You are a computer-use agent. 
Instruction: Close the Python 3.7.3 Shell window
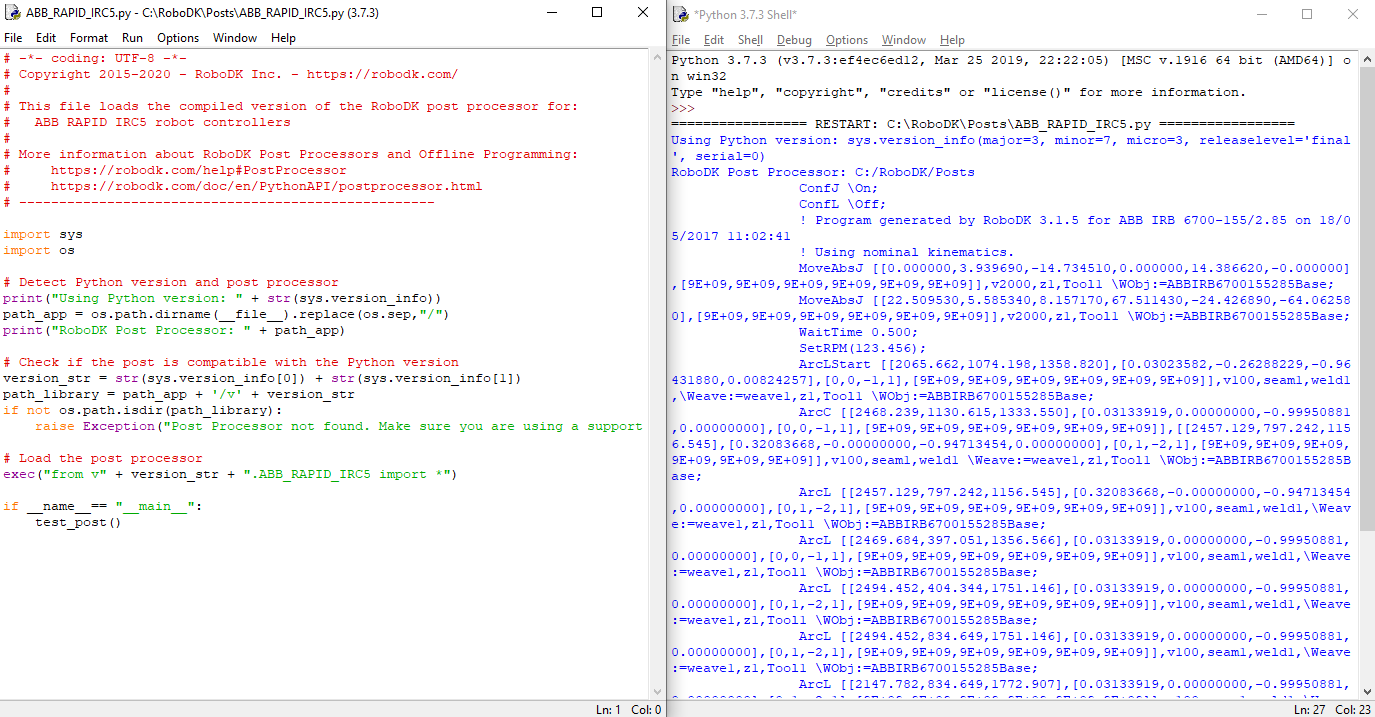click(1351, 14)
